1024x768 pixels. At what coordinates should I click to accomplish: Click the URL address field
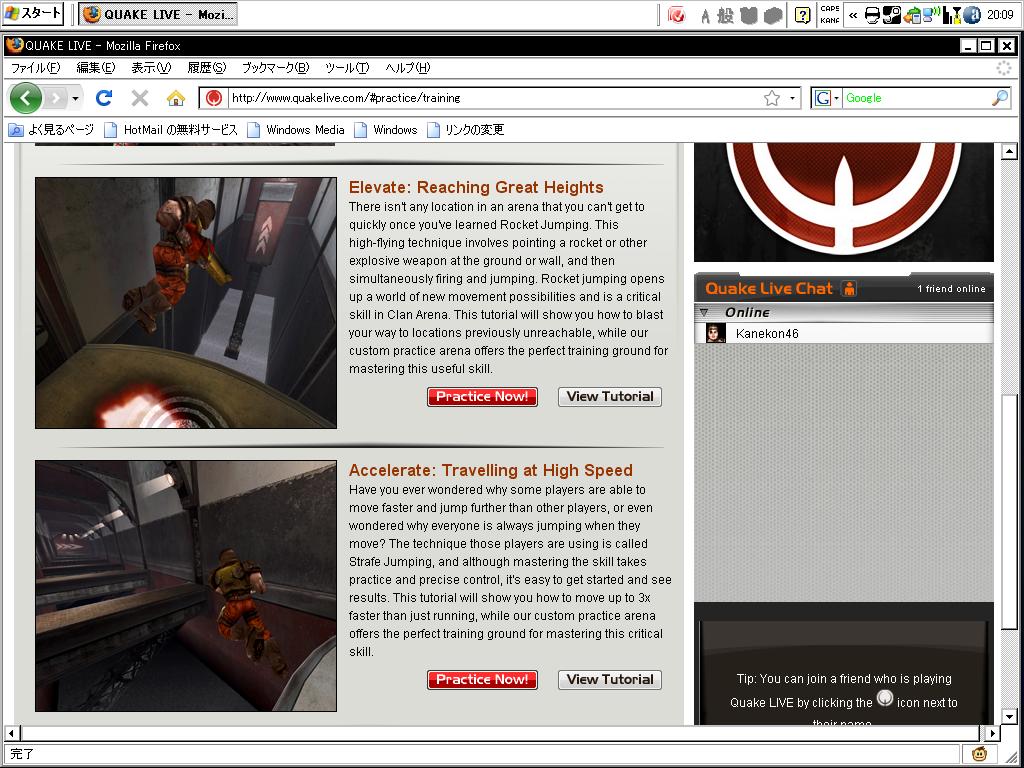click(495, 98)
